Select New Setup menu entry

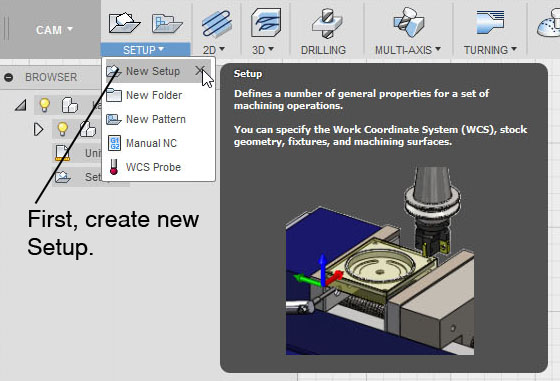click(158, 71)
